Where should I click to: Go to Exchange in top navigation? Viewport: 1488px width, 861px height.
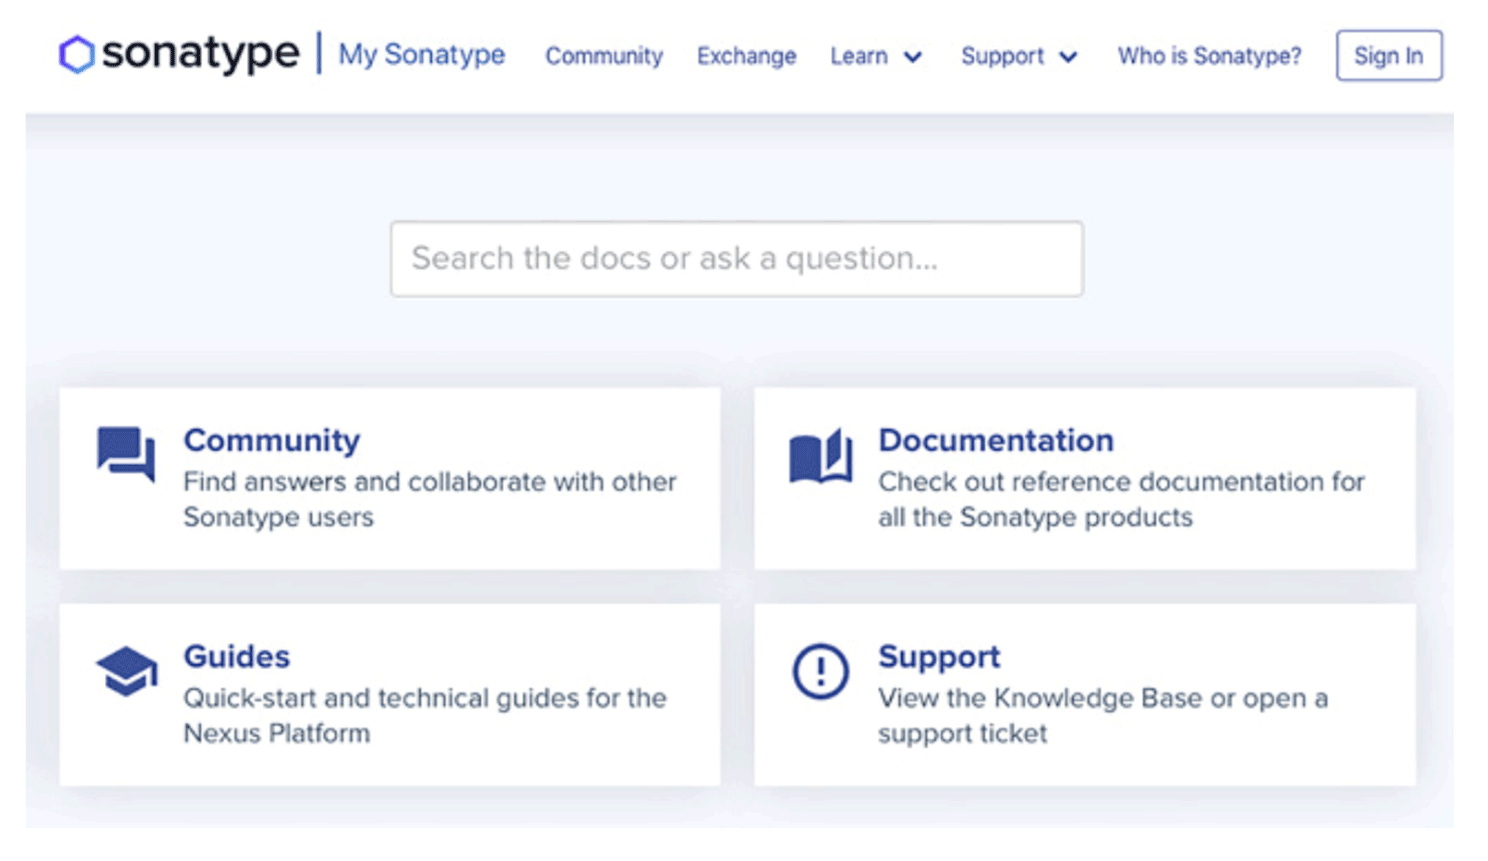click(x=747, y=56)
